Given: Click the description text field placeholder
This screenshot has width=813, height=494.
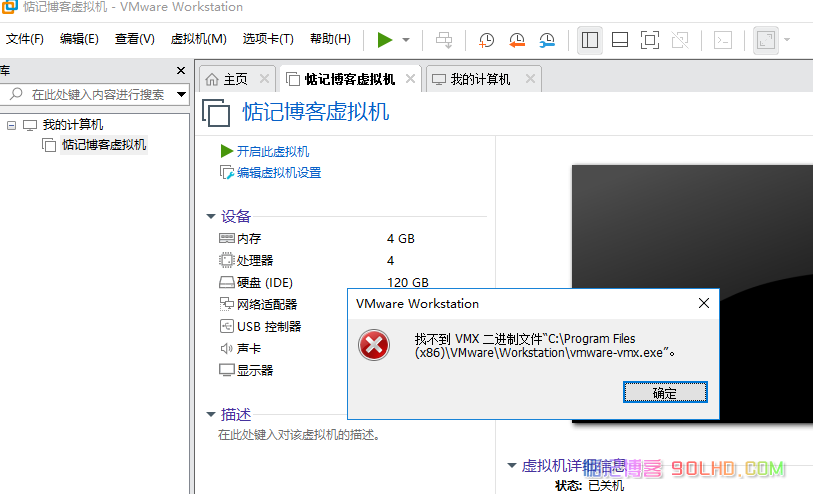Looking at the screenshot, I should [299, 434].
